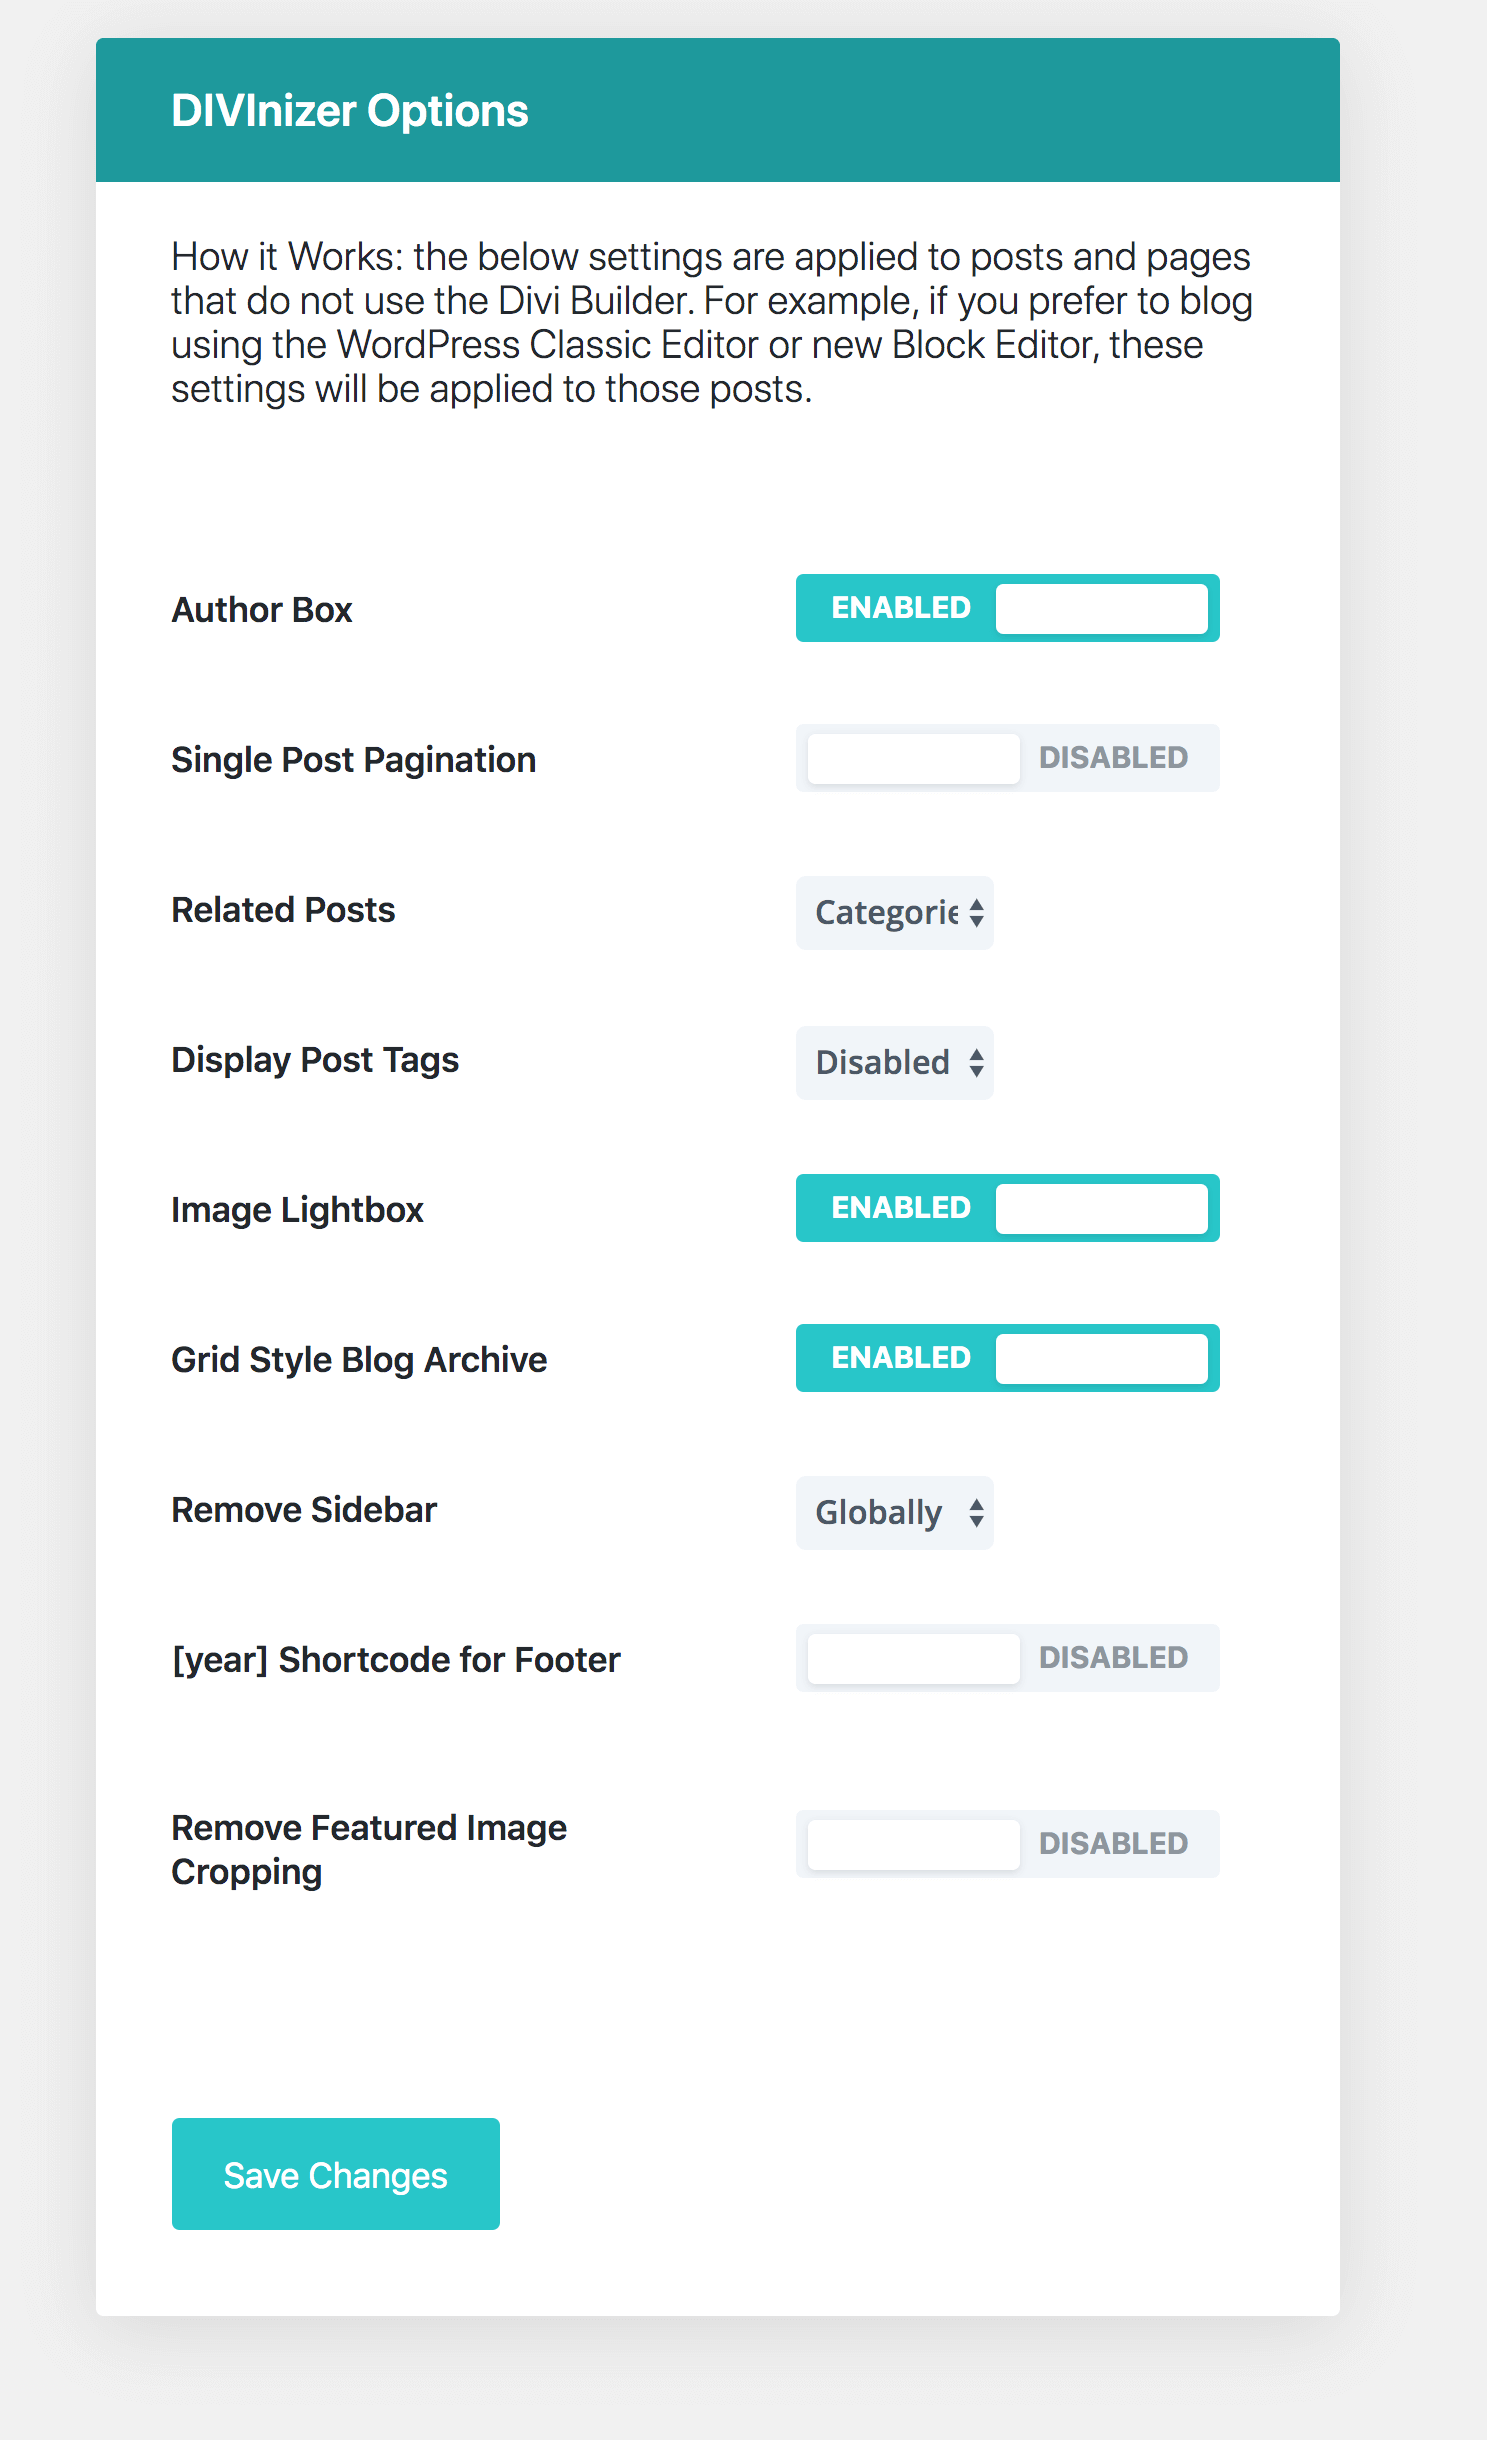Screen dimensions: 1487x2440
Task: Click the Remove Sidebar dropdown arrows icon
Action: click(x=976, y=1513)
